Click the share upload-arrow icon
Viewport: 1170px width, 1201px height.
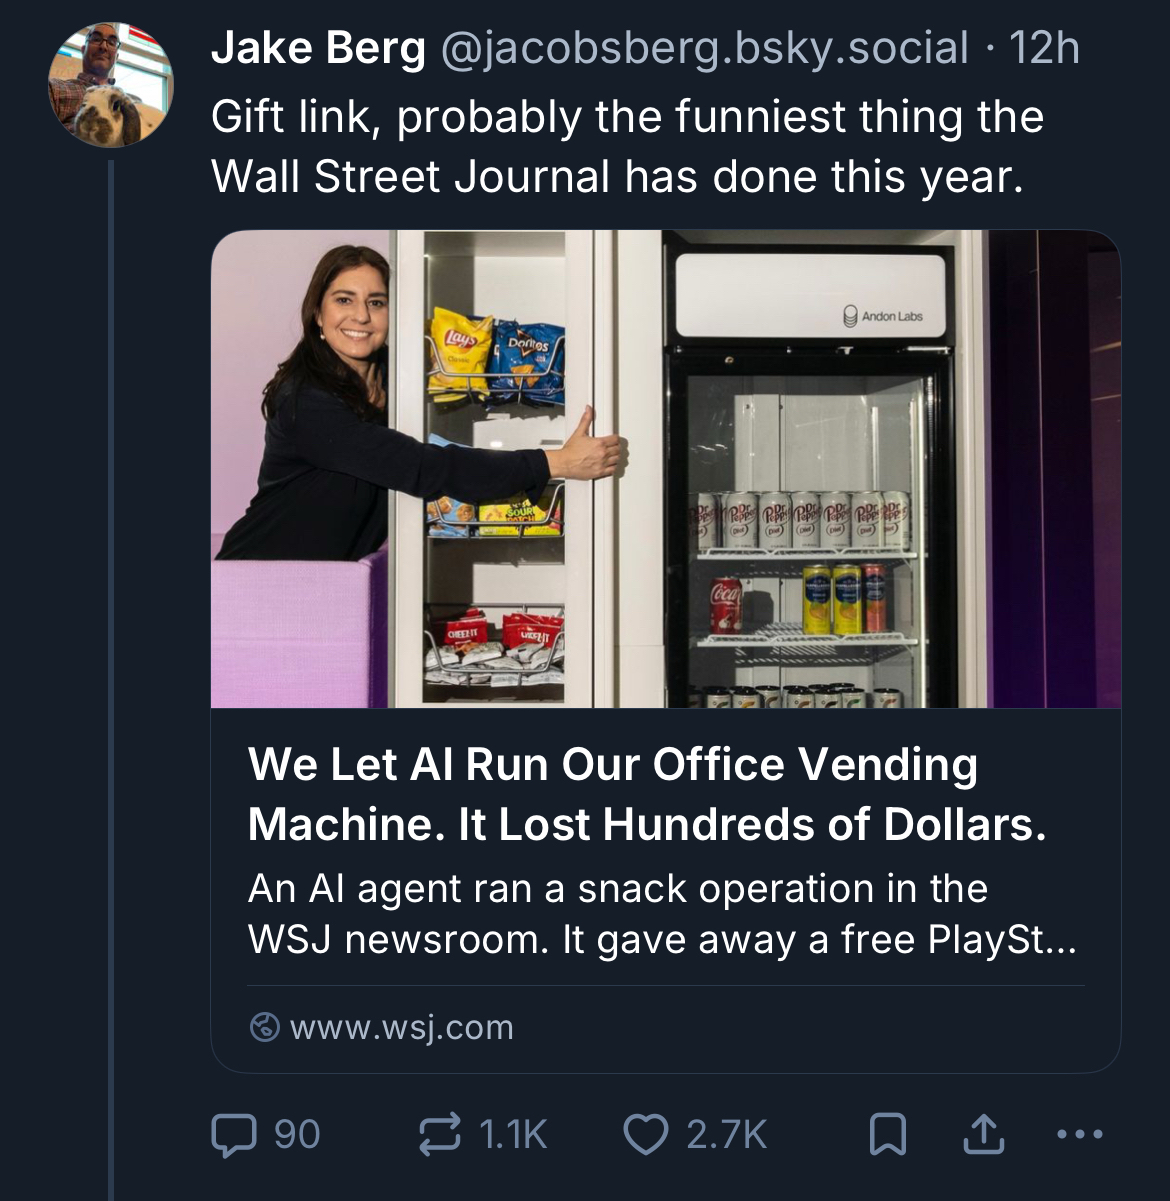tap(983, 1134)
